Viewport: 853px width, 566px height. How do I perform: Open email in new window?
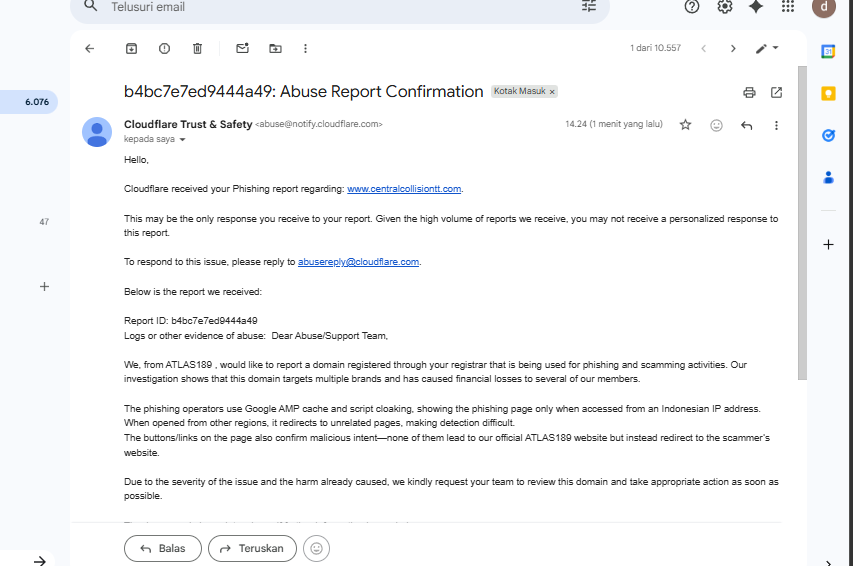point(776,93)
